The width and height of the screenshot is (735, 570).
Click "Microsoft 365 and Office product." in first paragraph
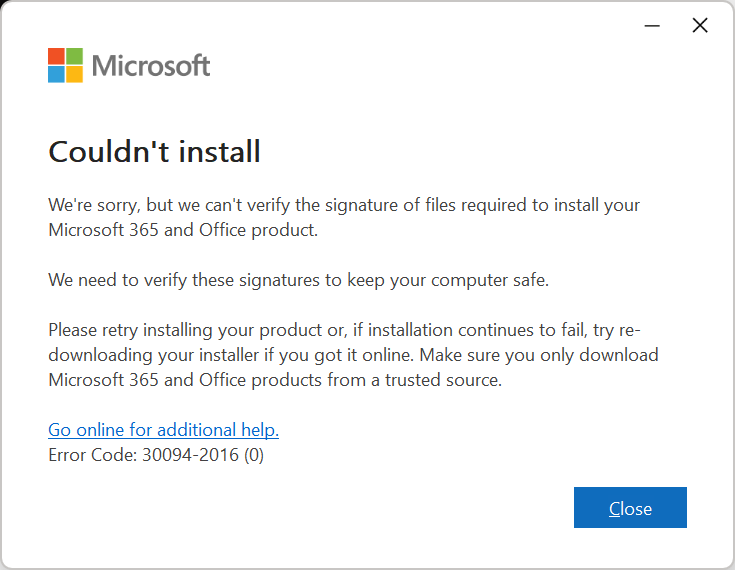(183, 230)
